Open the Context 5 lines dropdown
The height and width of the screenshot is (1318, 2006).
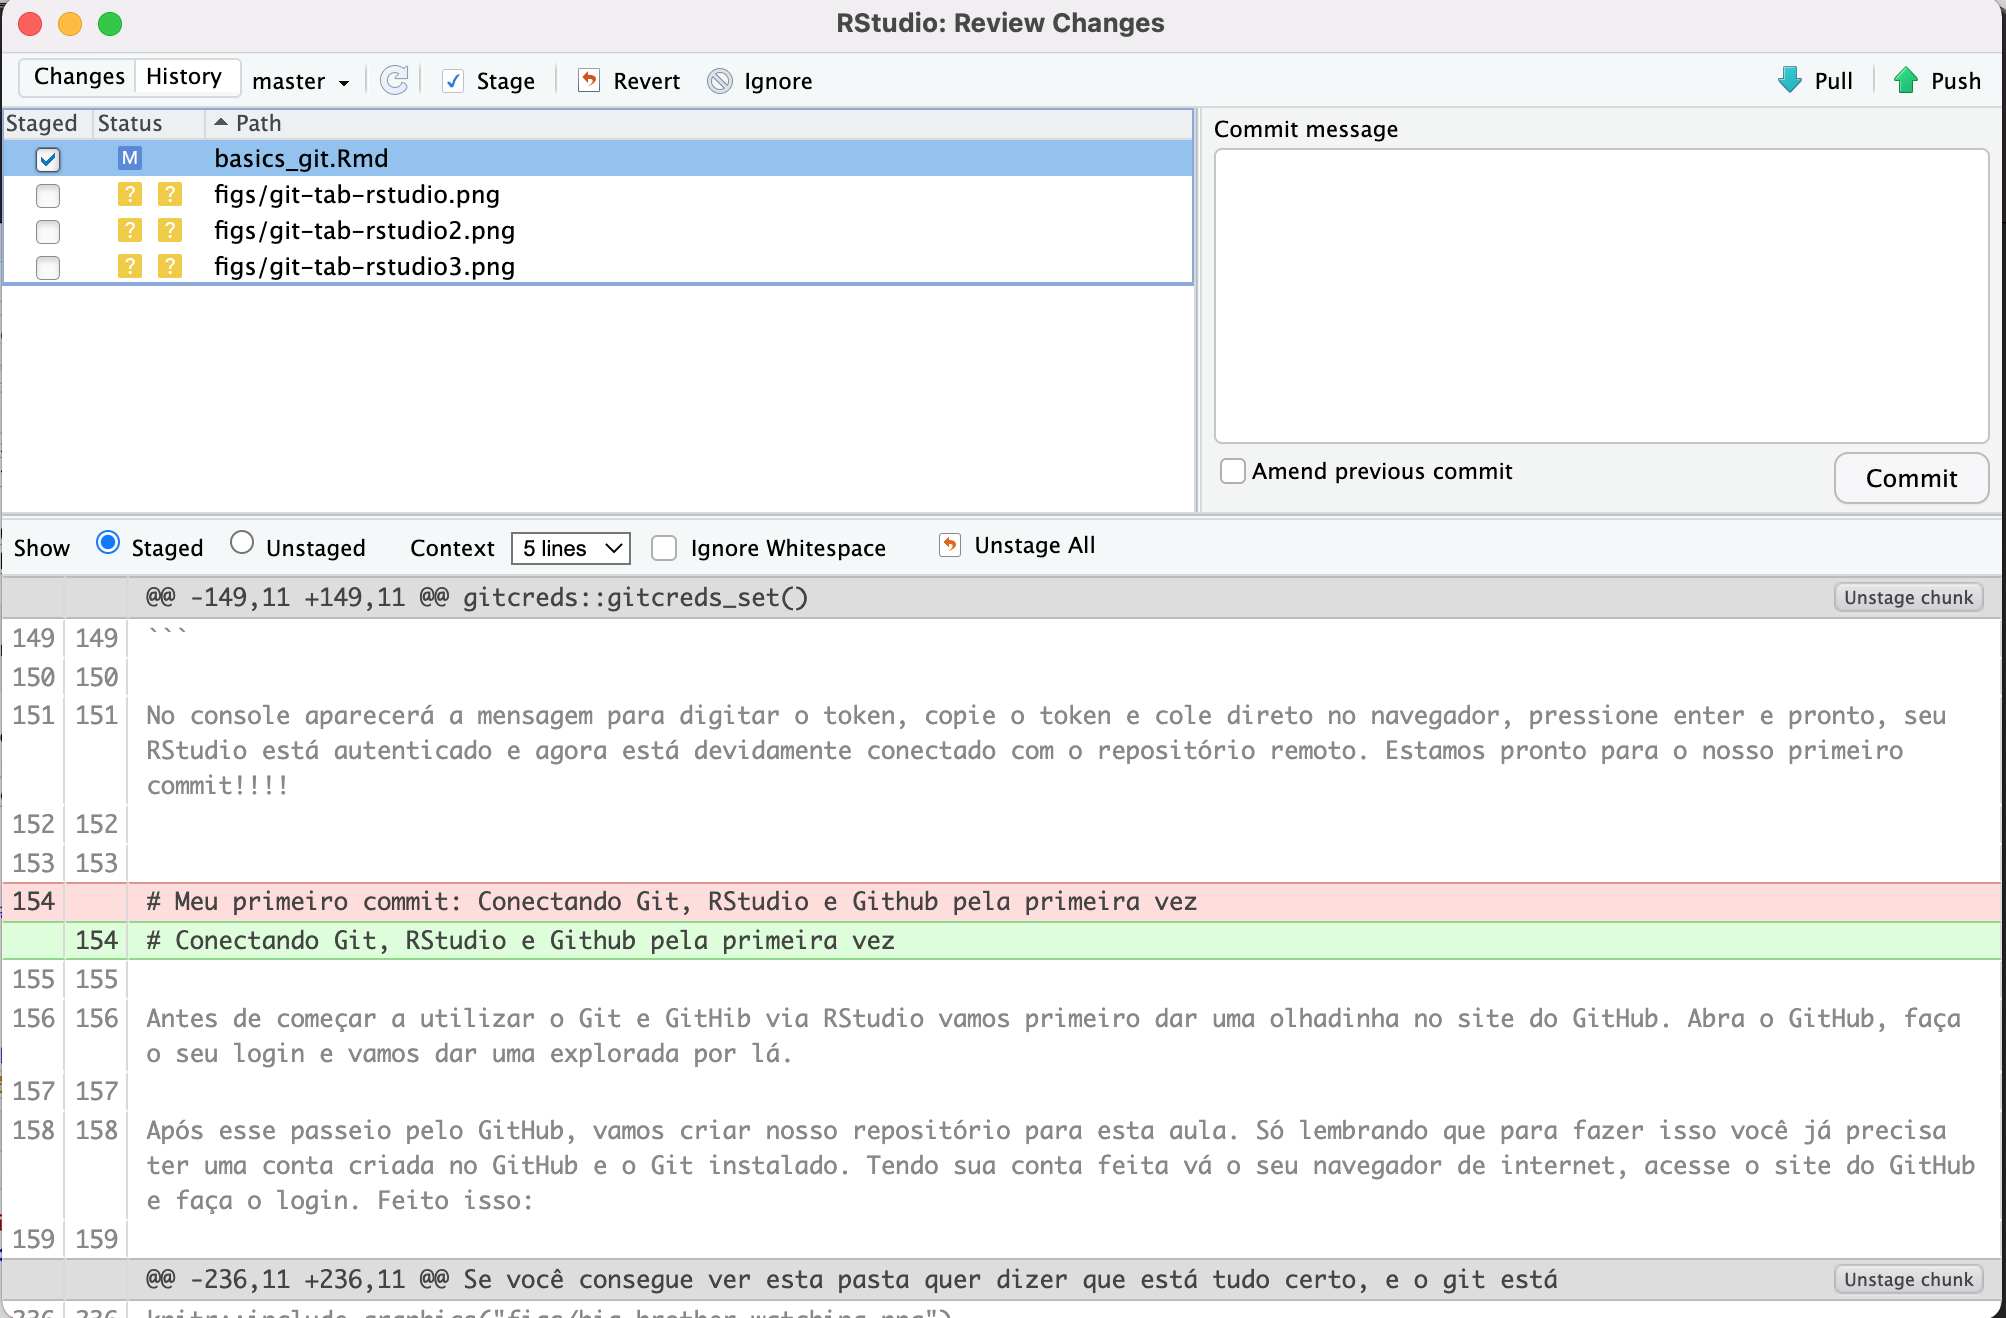coord(571,548)
